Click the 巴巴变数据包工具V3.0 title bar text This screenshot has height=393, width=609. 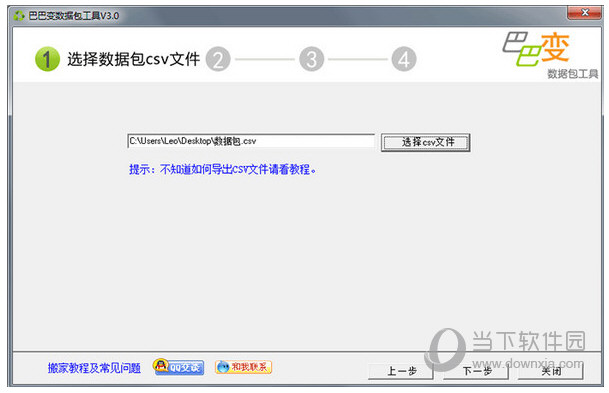[x=74, y=16]
